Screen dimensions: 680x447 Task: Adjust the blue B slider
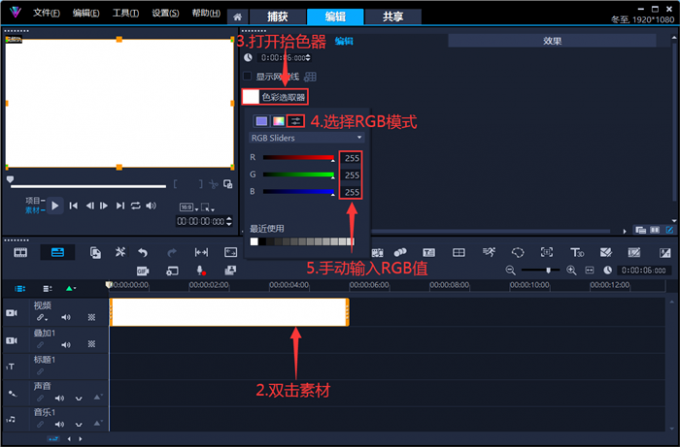click(x=298, y=191)
